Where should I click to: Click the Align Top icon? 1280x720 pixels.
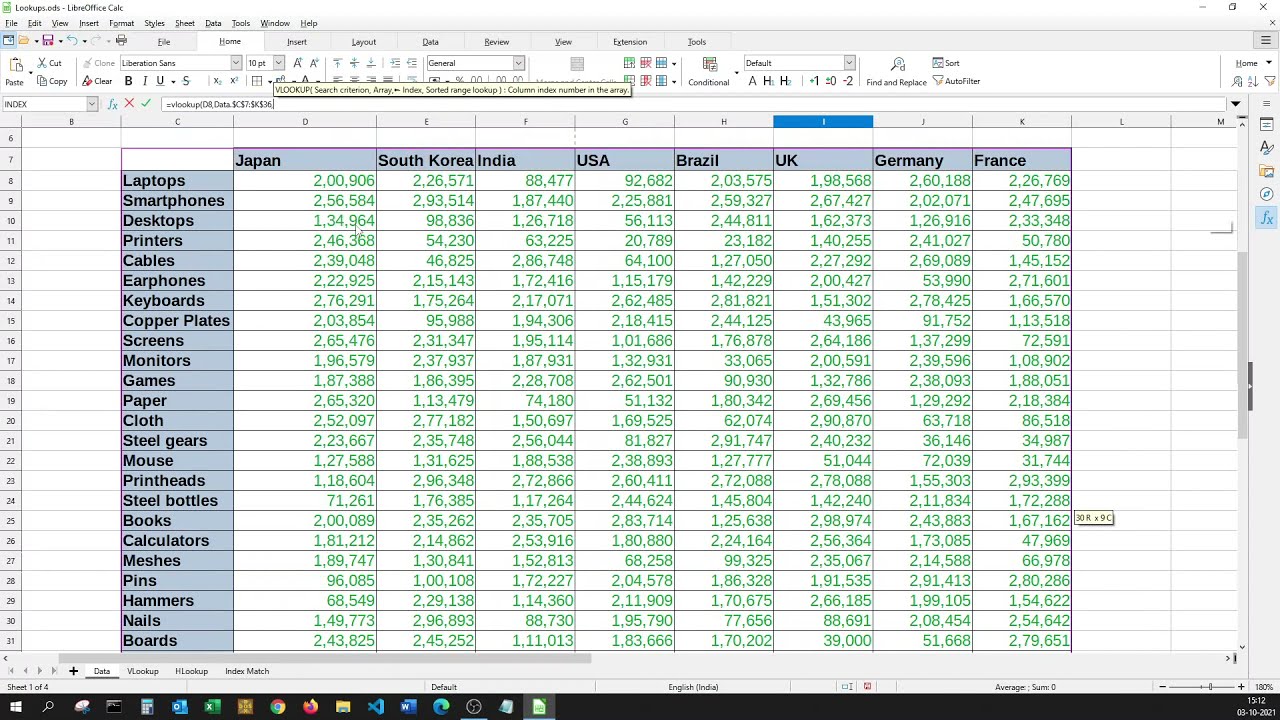pos(337,63)
